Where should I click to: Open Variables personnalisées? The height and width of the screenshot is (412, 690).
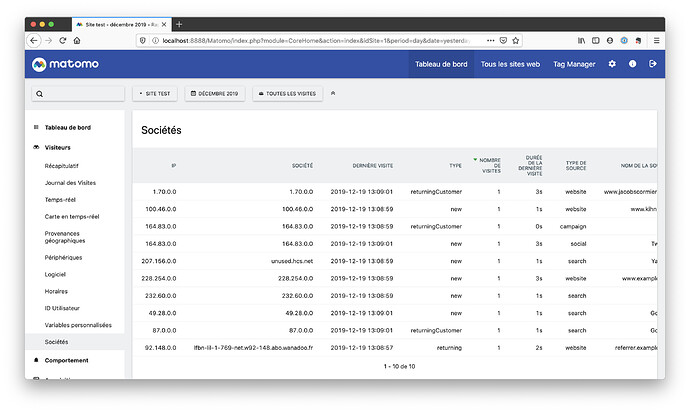click(78, 325)
